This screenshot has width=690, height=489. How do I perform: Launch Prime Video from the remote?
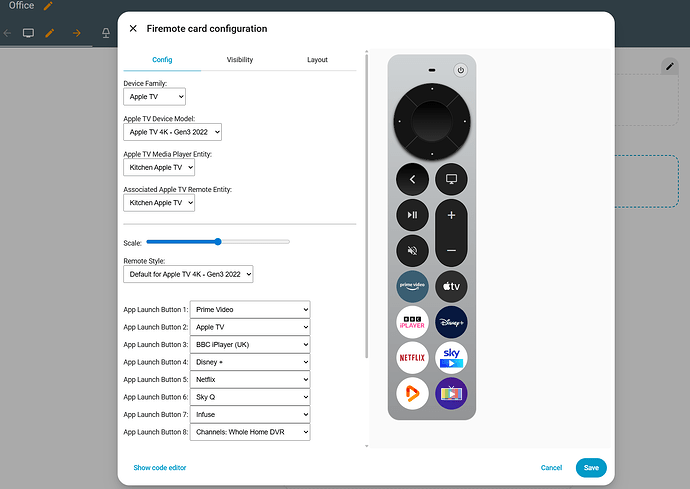[x=412, y=287]
